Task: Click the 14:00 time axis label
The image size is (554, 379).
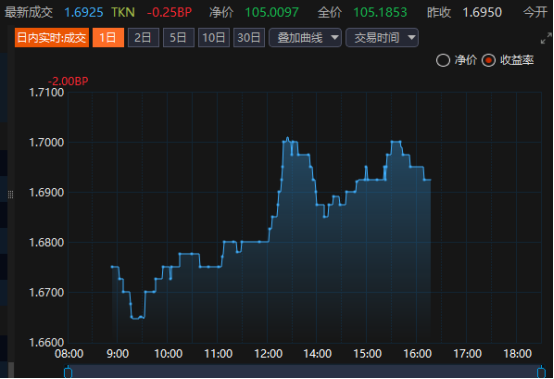Action: coord(317,354)
